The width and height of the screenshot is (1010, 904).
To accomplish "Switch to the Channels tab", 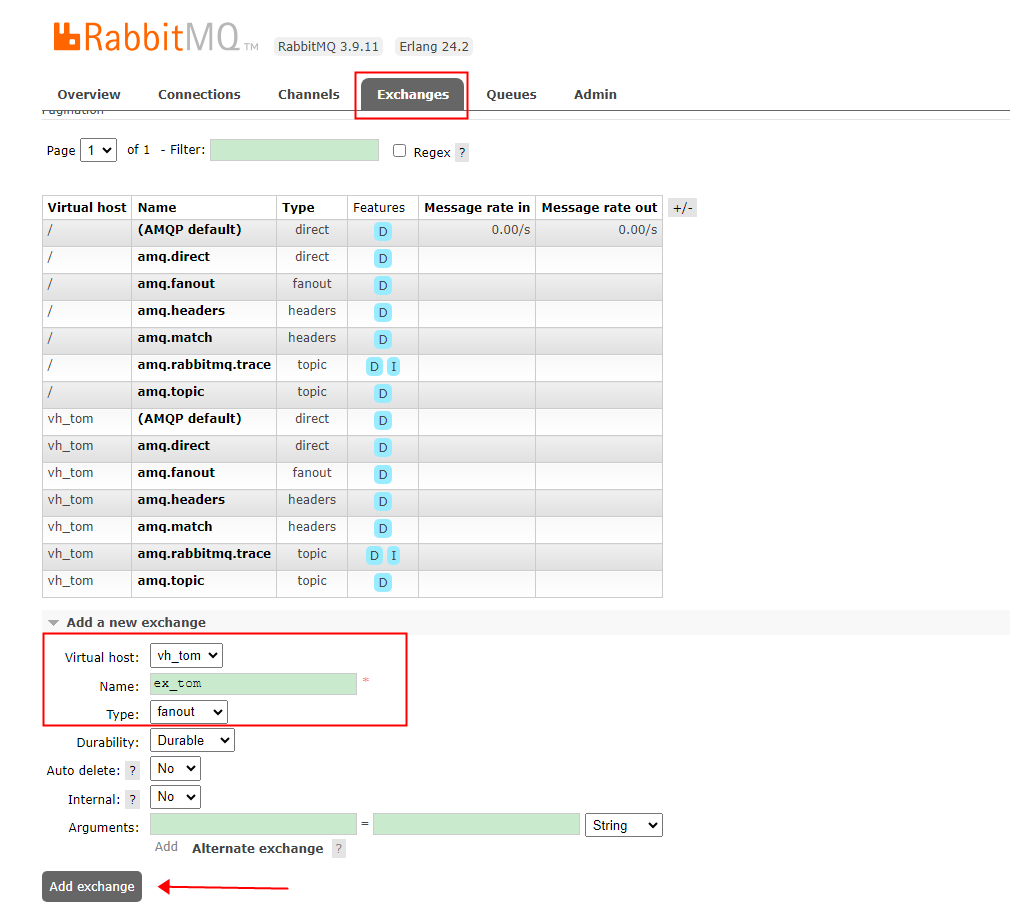I will click(x=309, y=95).
